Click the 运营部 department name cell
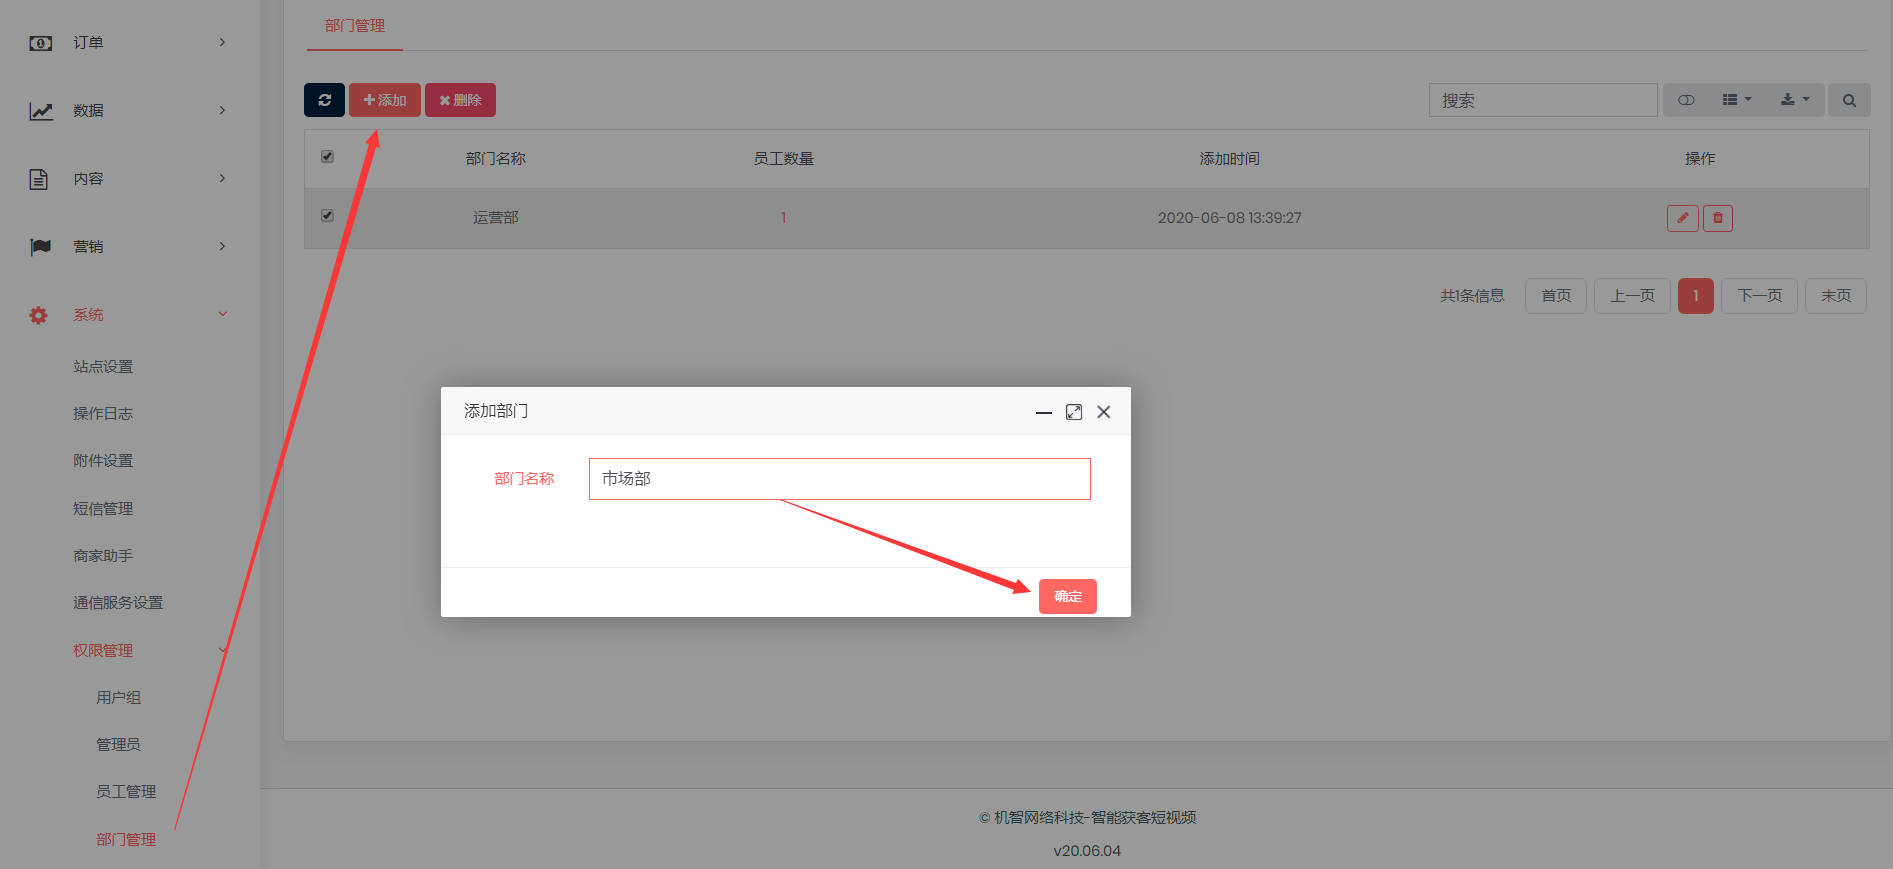The height and width of the screenshot is (869, 1893). click(496, 218)
